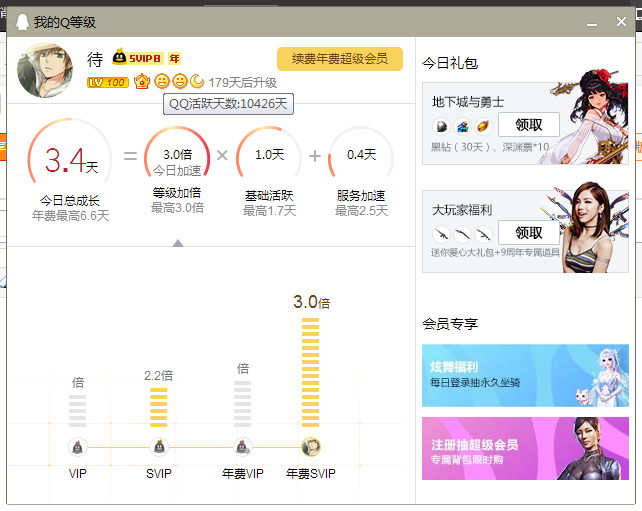Click the 地下城与勇士 title
Screen dimensions: 642x511
468,102
